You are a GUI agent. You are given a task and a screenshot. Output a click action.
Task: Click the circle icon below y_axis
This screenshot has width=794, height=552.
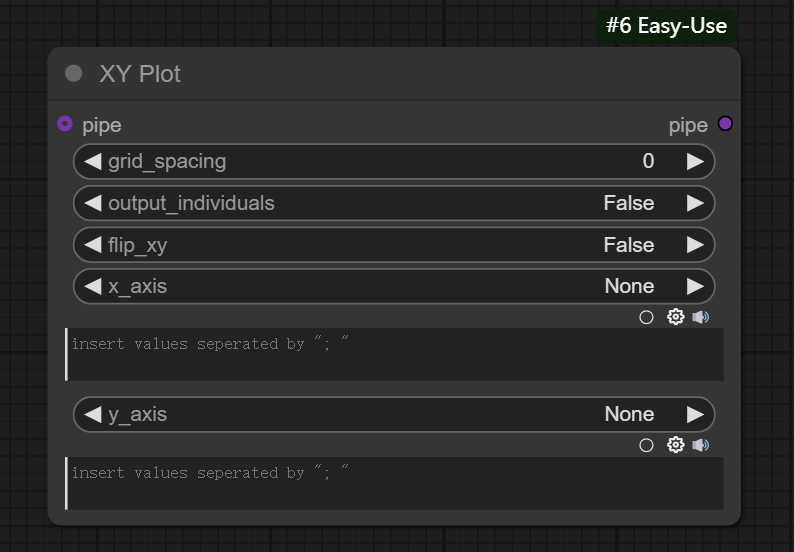click(x=646, y=445)
